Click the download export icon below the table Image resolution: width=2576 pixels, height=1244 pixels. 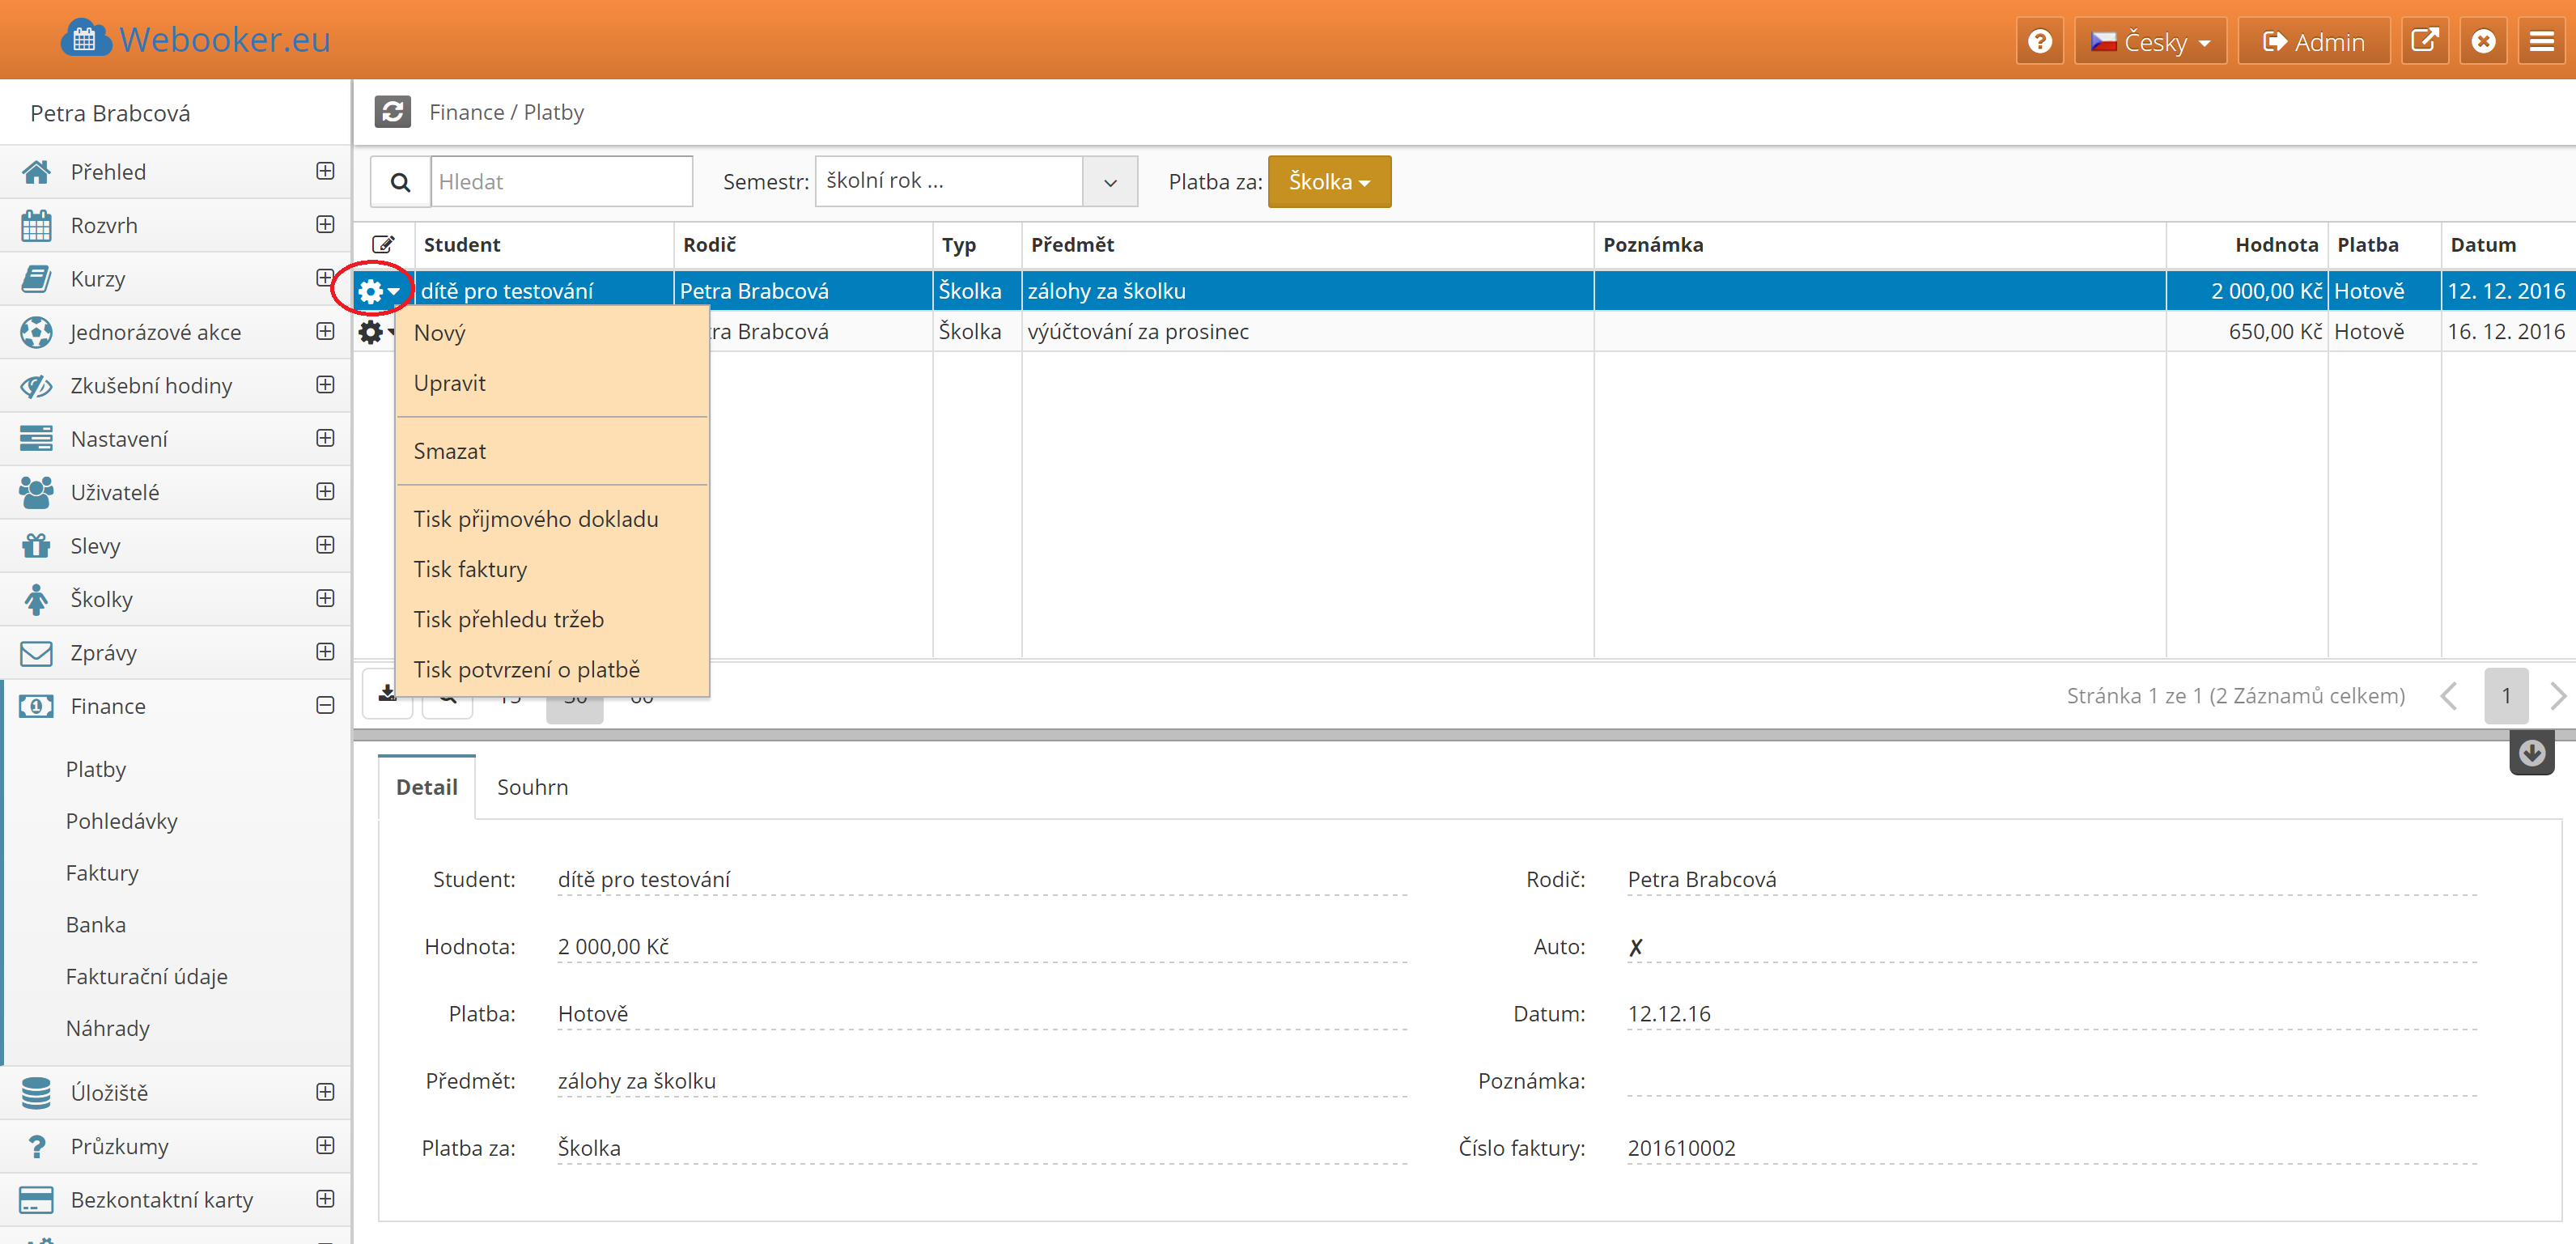[387, 693]
